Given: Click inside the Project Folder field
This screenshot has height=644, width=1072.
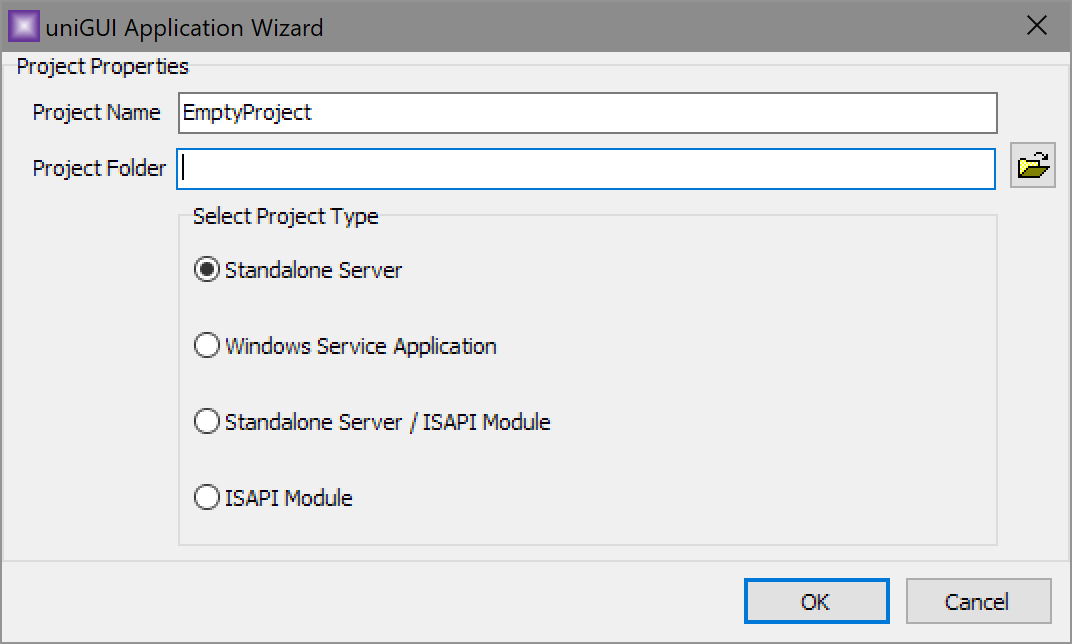Looking at the screenshot, I should [x=587, y=168].
